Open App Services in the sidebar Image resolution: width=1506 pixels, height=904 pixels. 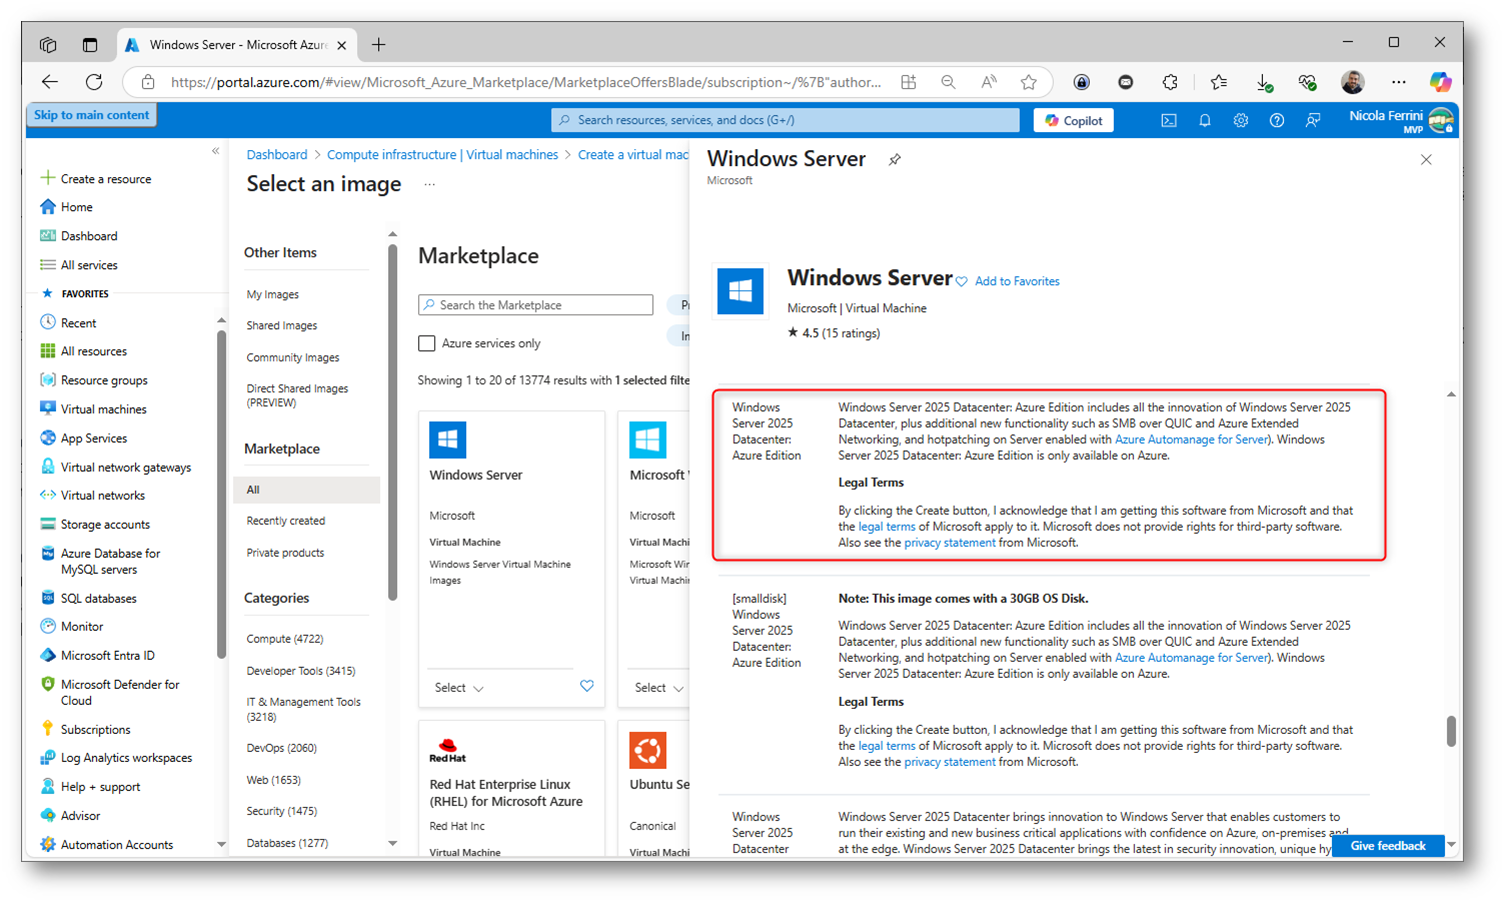[93, 438]
